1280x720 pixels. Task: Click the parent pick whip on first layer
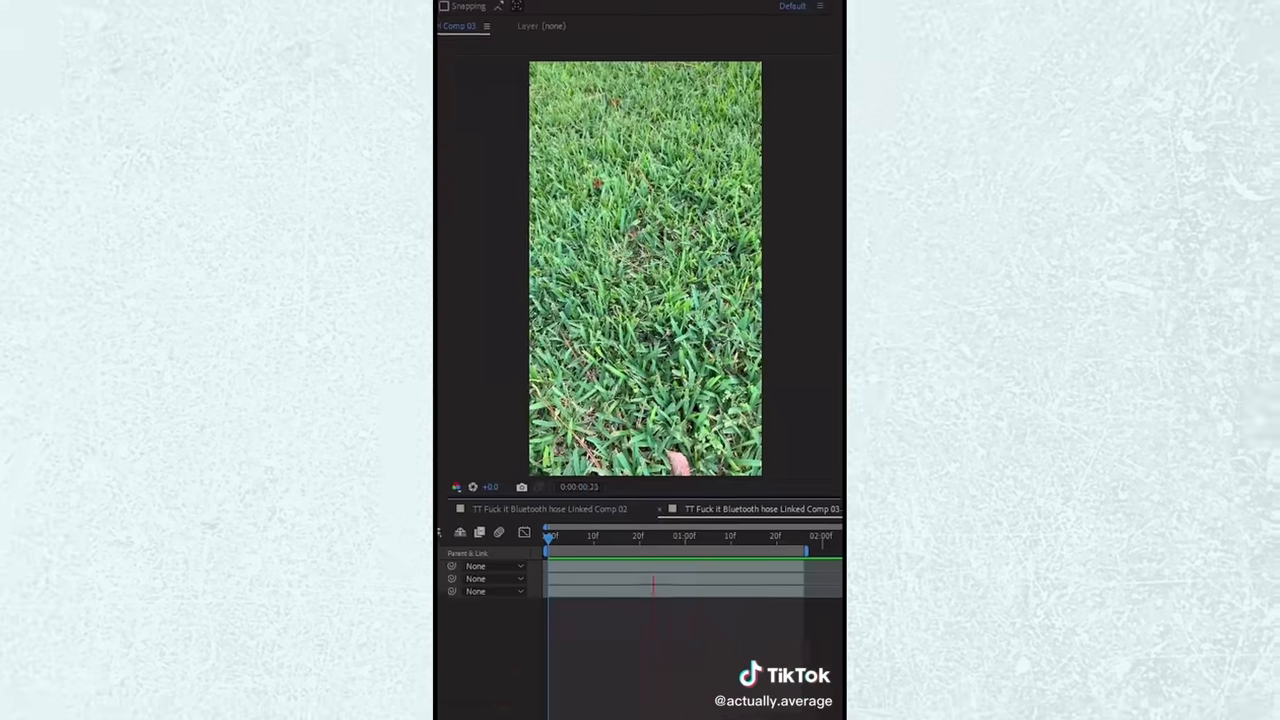[x=451, y=566]
